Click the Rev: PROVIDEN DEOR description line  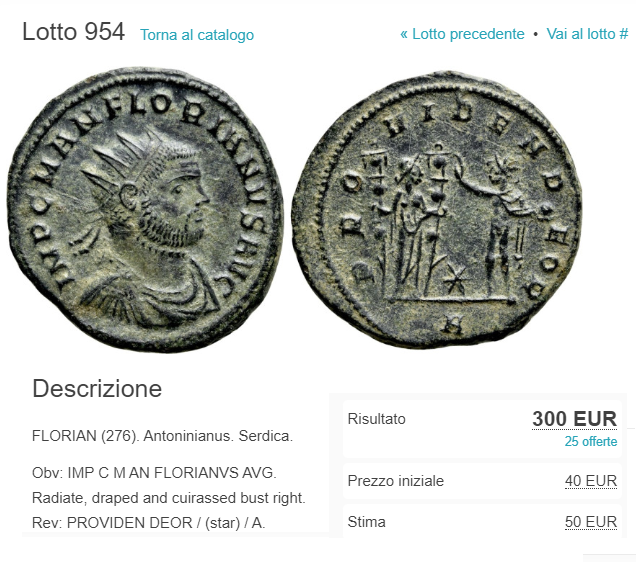[x=148, y=523]
